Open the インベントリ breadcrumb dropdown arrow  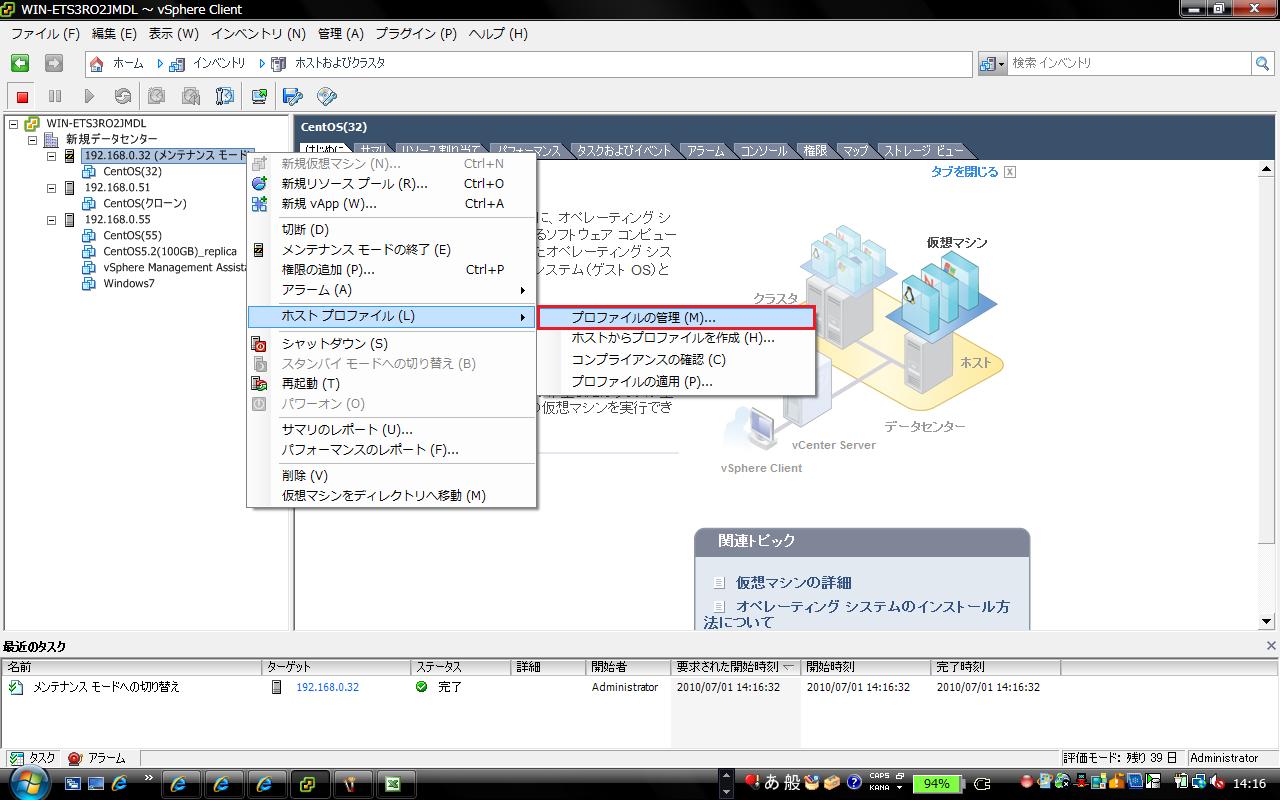pos(262,63)
